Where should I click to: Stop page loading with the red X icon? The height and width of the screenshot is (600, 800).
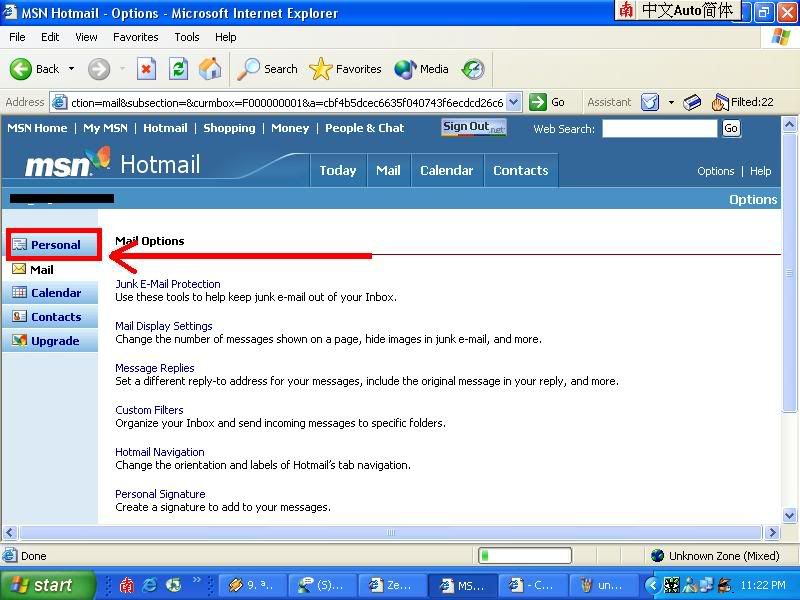(x=146, y=69)
